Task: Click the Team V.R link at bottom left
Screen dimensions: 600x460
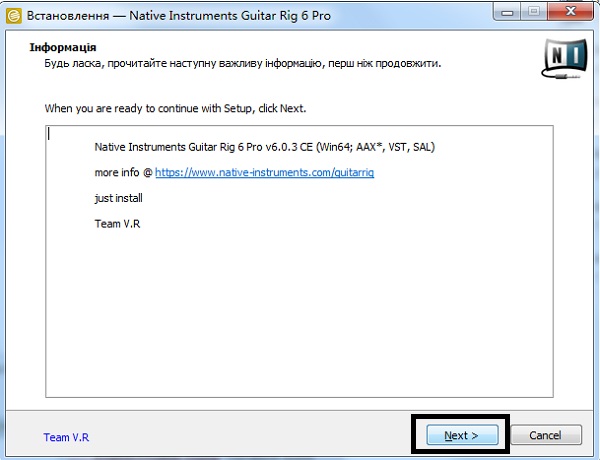Action: [x=66, y=437]
